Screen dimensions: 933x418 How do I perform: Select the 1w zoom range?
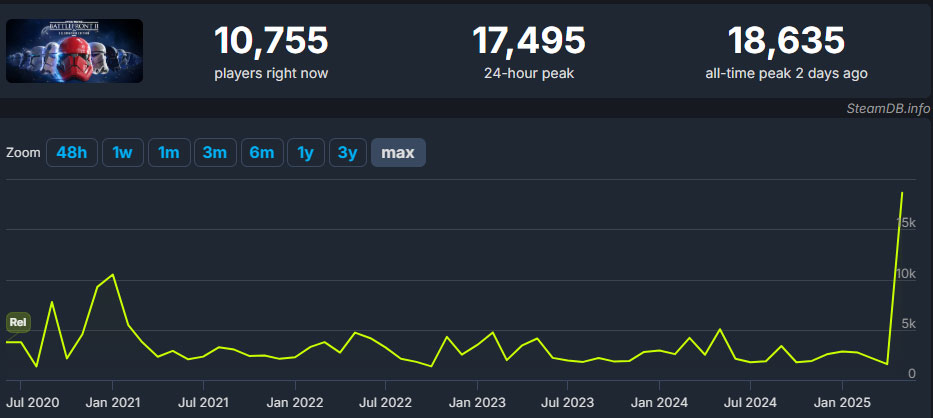pos(122,152)
